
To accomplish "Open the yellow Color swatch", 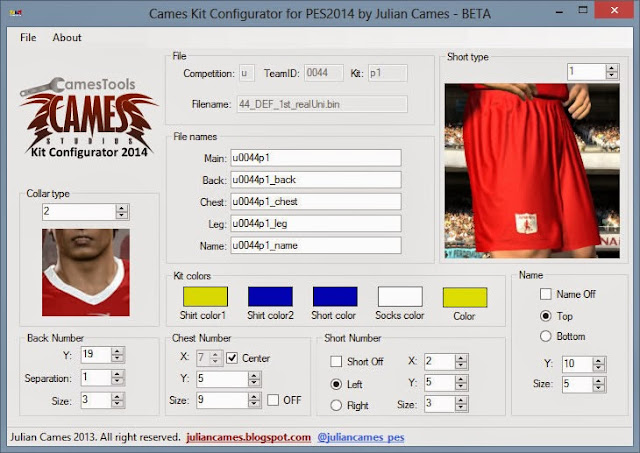I will point(465,297).
